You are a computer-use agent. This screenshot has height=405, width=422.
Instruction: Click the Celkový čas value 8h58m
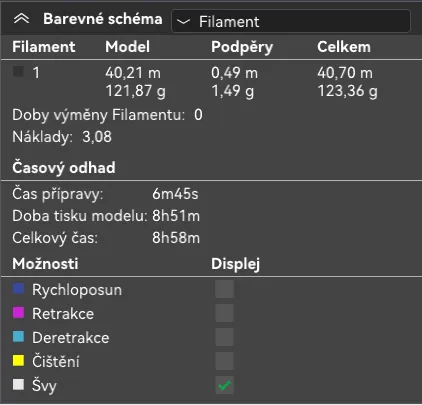(x=176, y=238)
